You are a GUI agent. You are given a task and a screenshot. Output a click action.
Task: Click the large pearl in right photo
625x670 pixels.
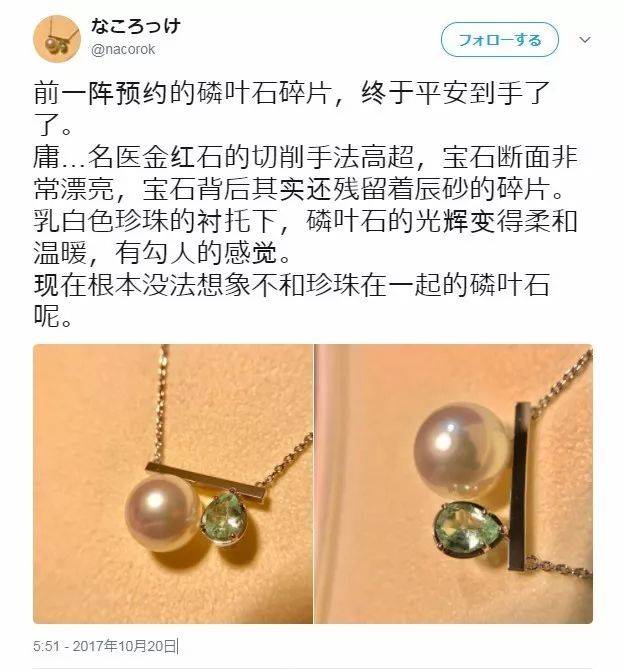(x=462, y=449)
